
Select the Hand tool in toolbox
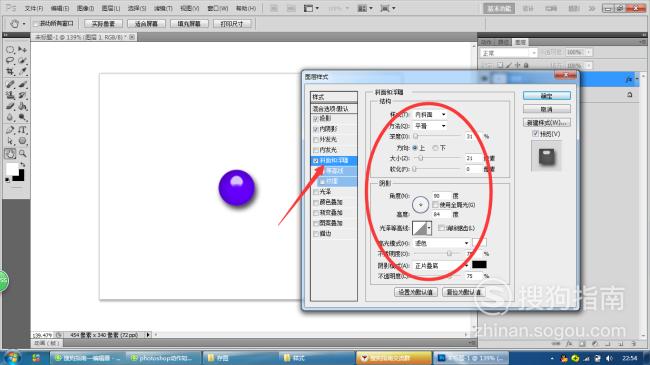click(x=10, y=153)
